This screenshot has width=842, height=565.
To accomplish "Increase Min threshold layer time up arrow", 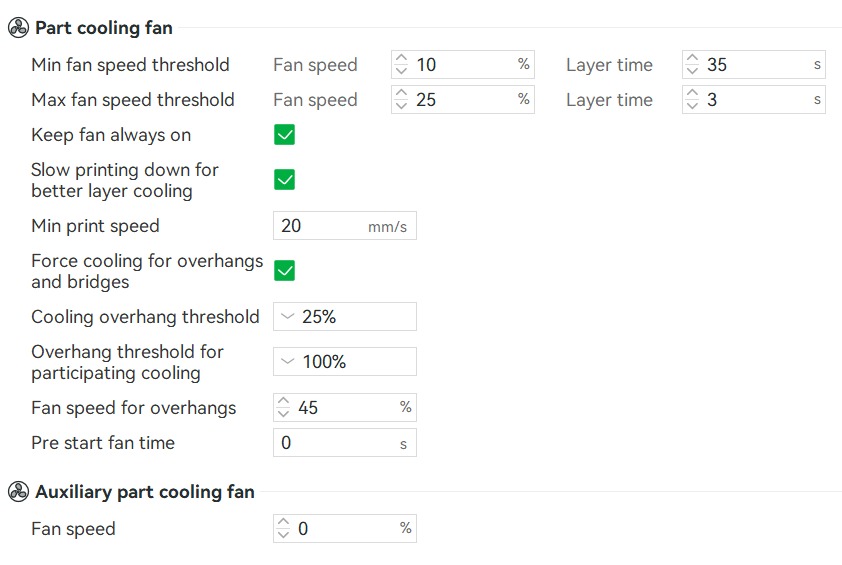I will tap(692, 58).
